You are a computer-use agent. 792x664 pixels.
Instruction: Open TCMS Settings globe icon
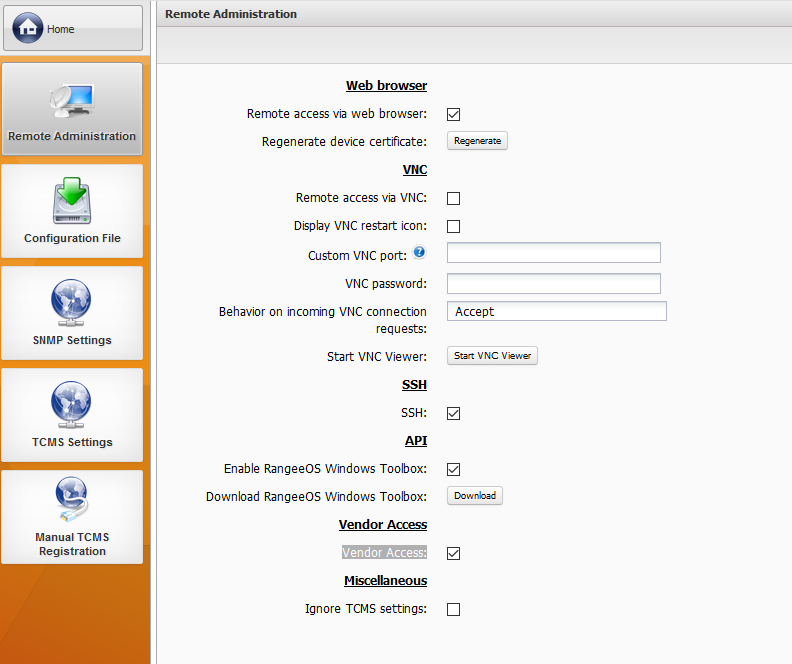tap(72, 405)
